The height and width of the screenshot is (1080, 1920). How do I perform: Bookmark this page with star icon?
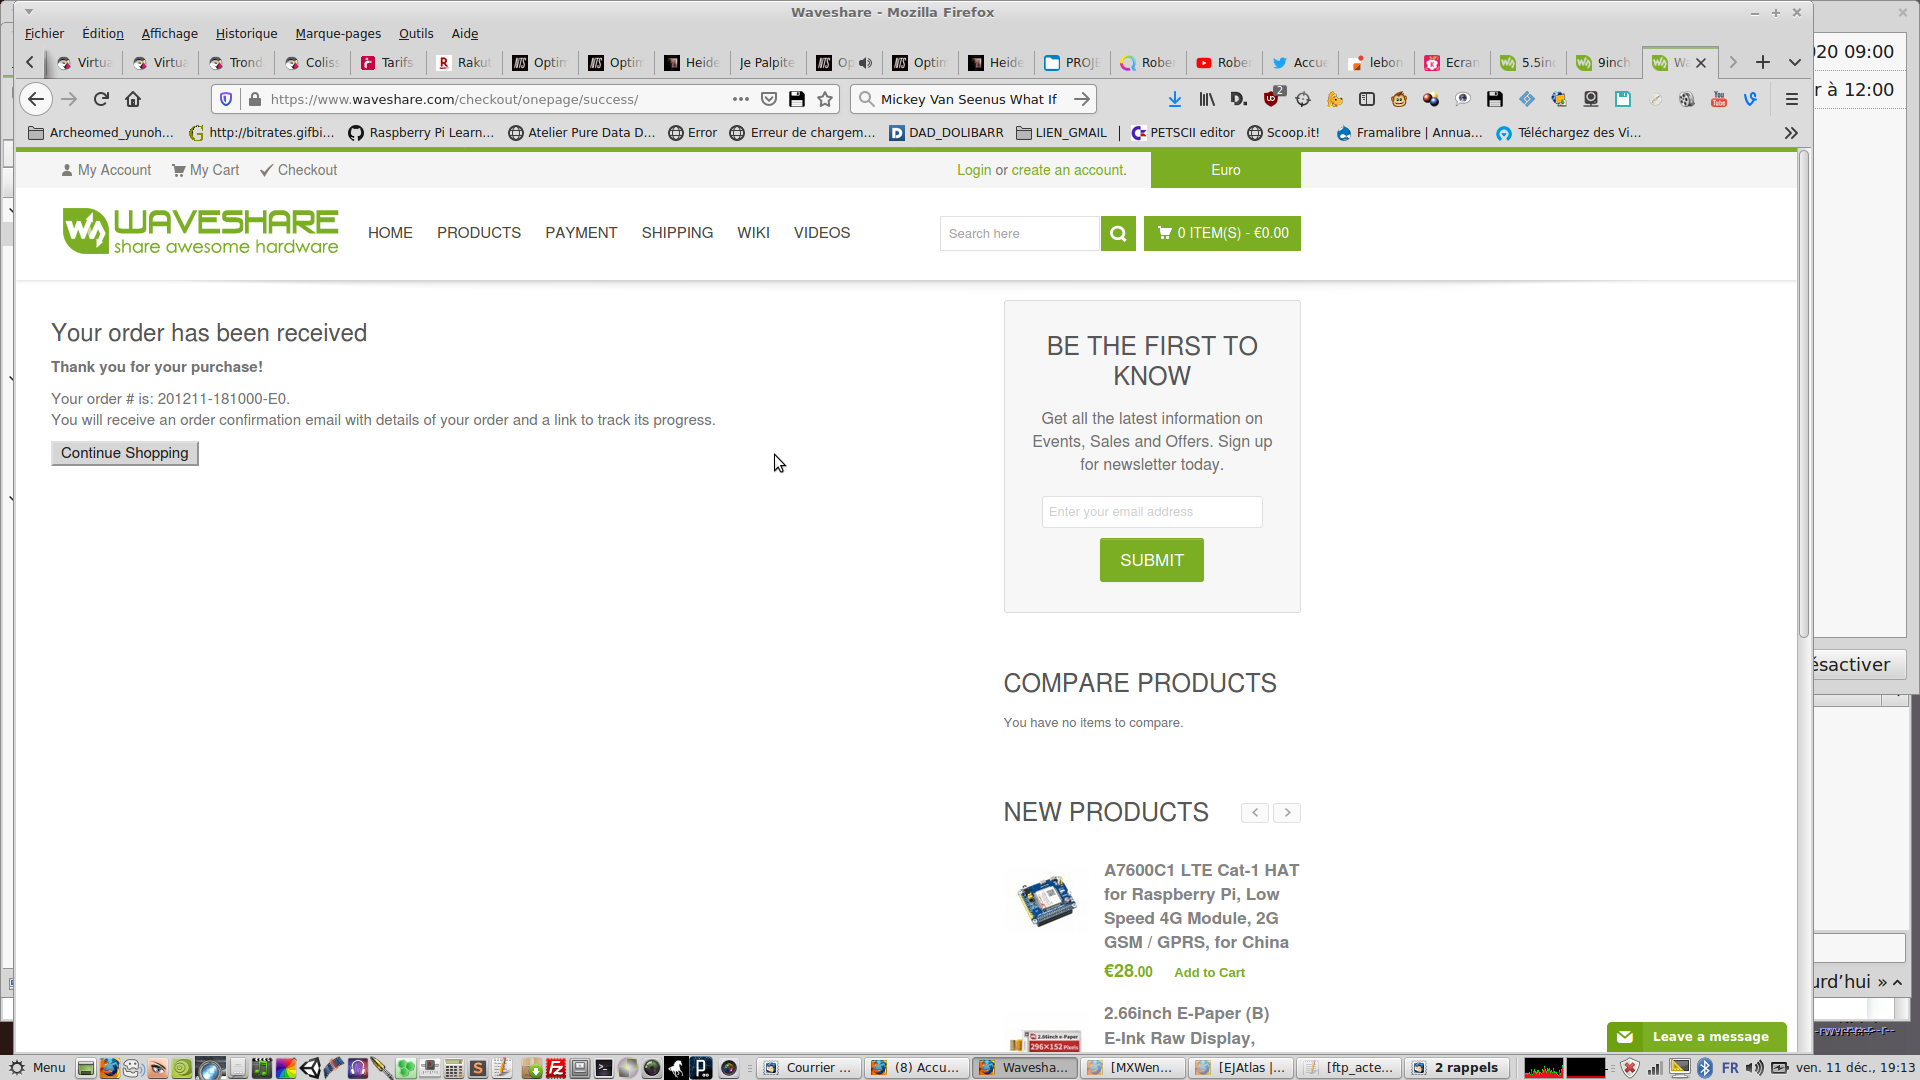coord(825,99)
